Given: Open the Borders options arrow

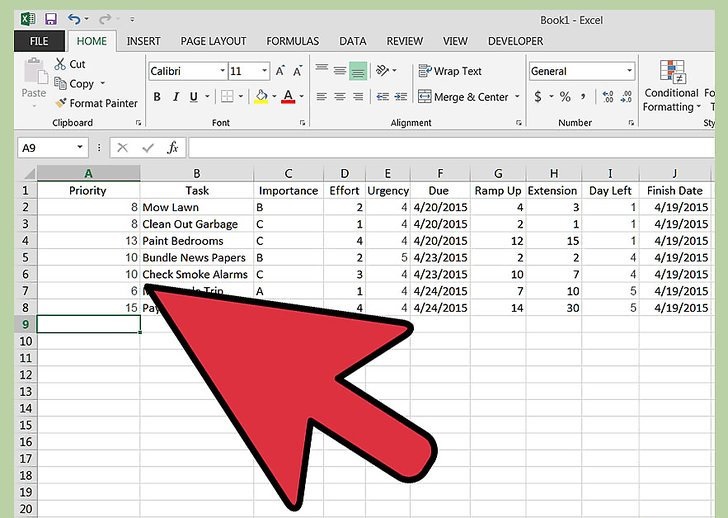Looking at the screenshot, I should [x=240, y=97].
